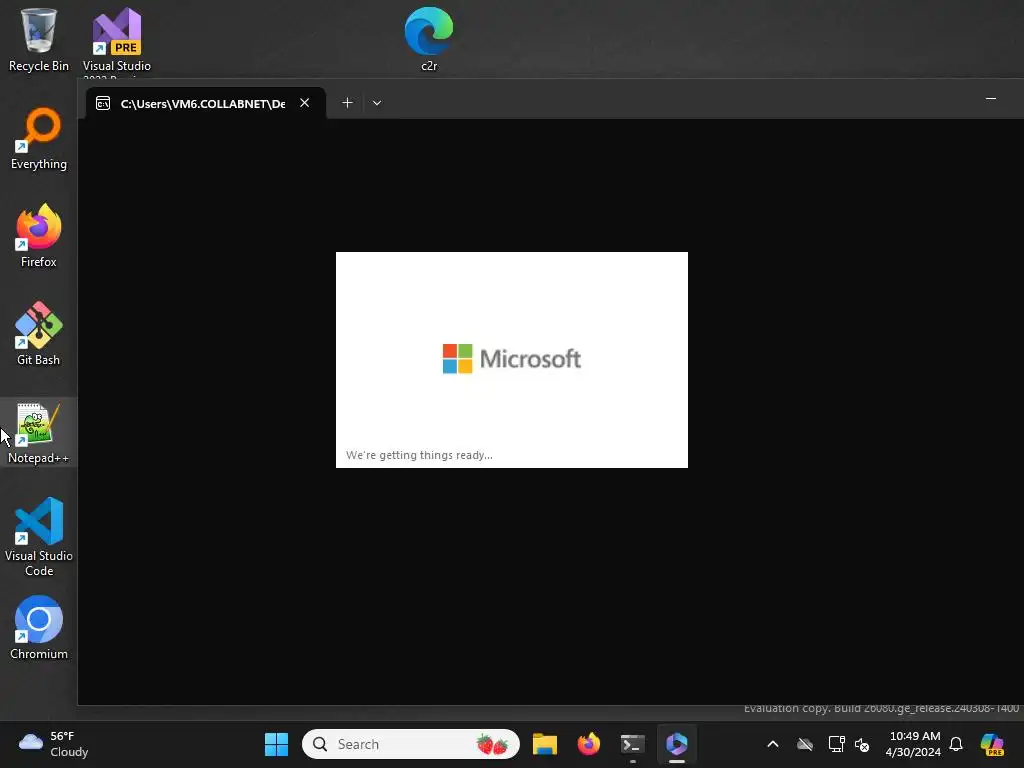Screen dimensions: 1024x768
Task: Open the network status tray icon
Action: pos(836,744)
